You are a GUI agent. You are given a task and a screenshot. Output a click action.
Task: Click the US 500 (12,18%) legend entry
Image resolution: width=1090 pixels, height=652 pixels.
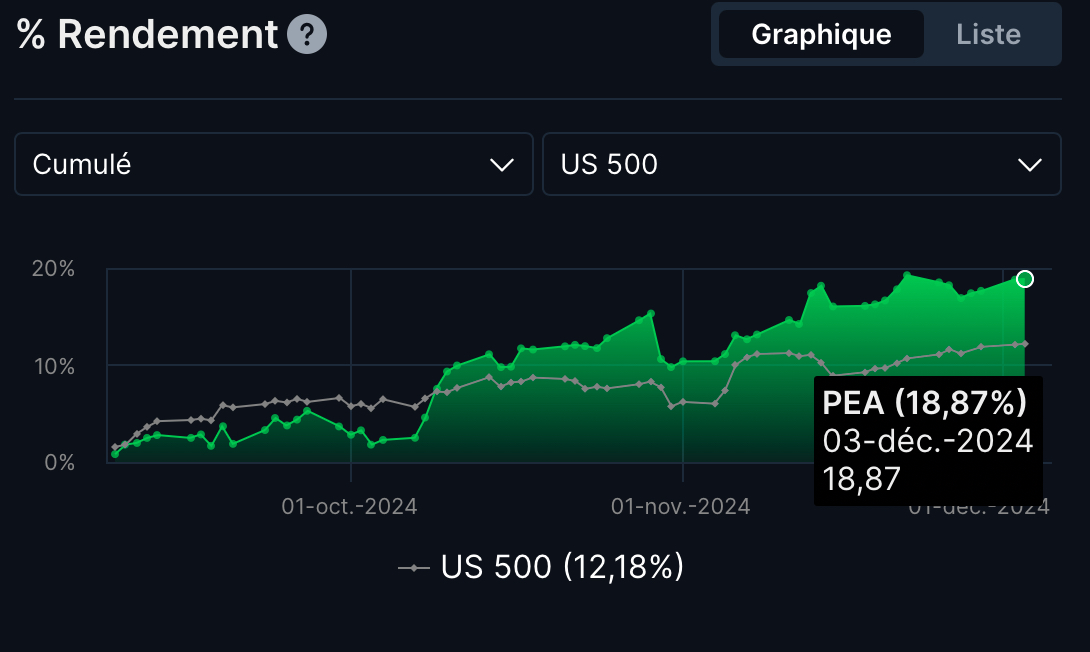[x=541, y=567]
